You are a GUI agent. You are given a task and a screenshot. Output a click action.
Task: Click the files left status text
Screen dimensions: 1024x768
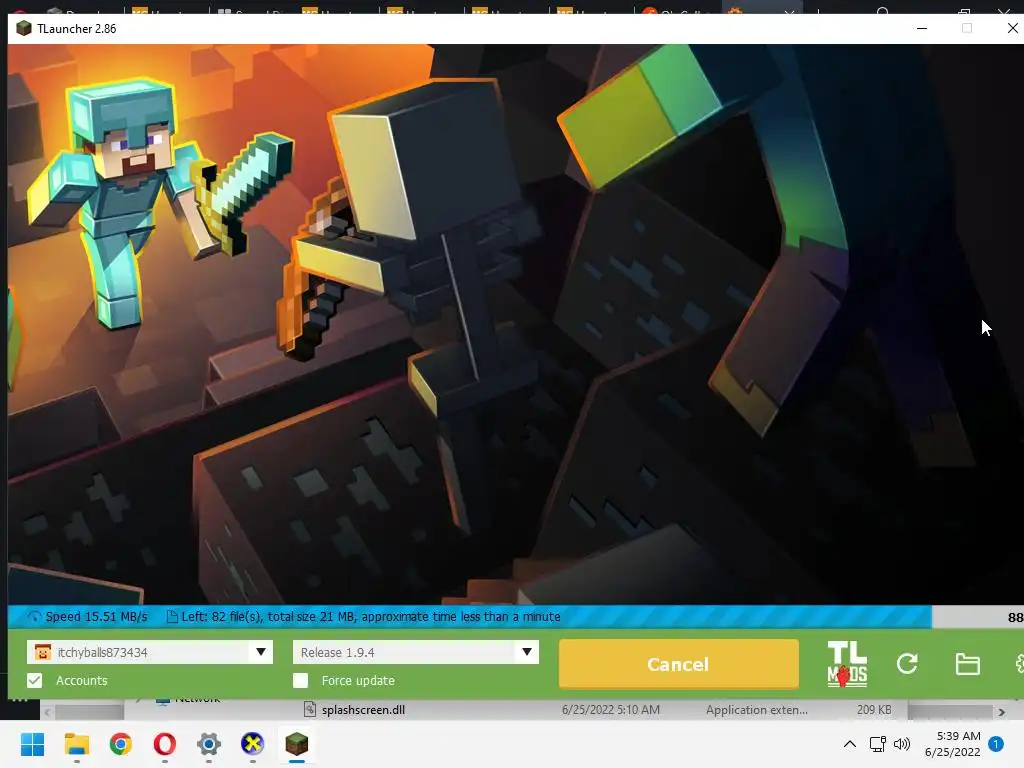coord(370,616)
